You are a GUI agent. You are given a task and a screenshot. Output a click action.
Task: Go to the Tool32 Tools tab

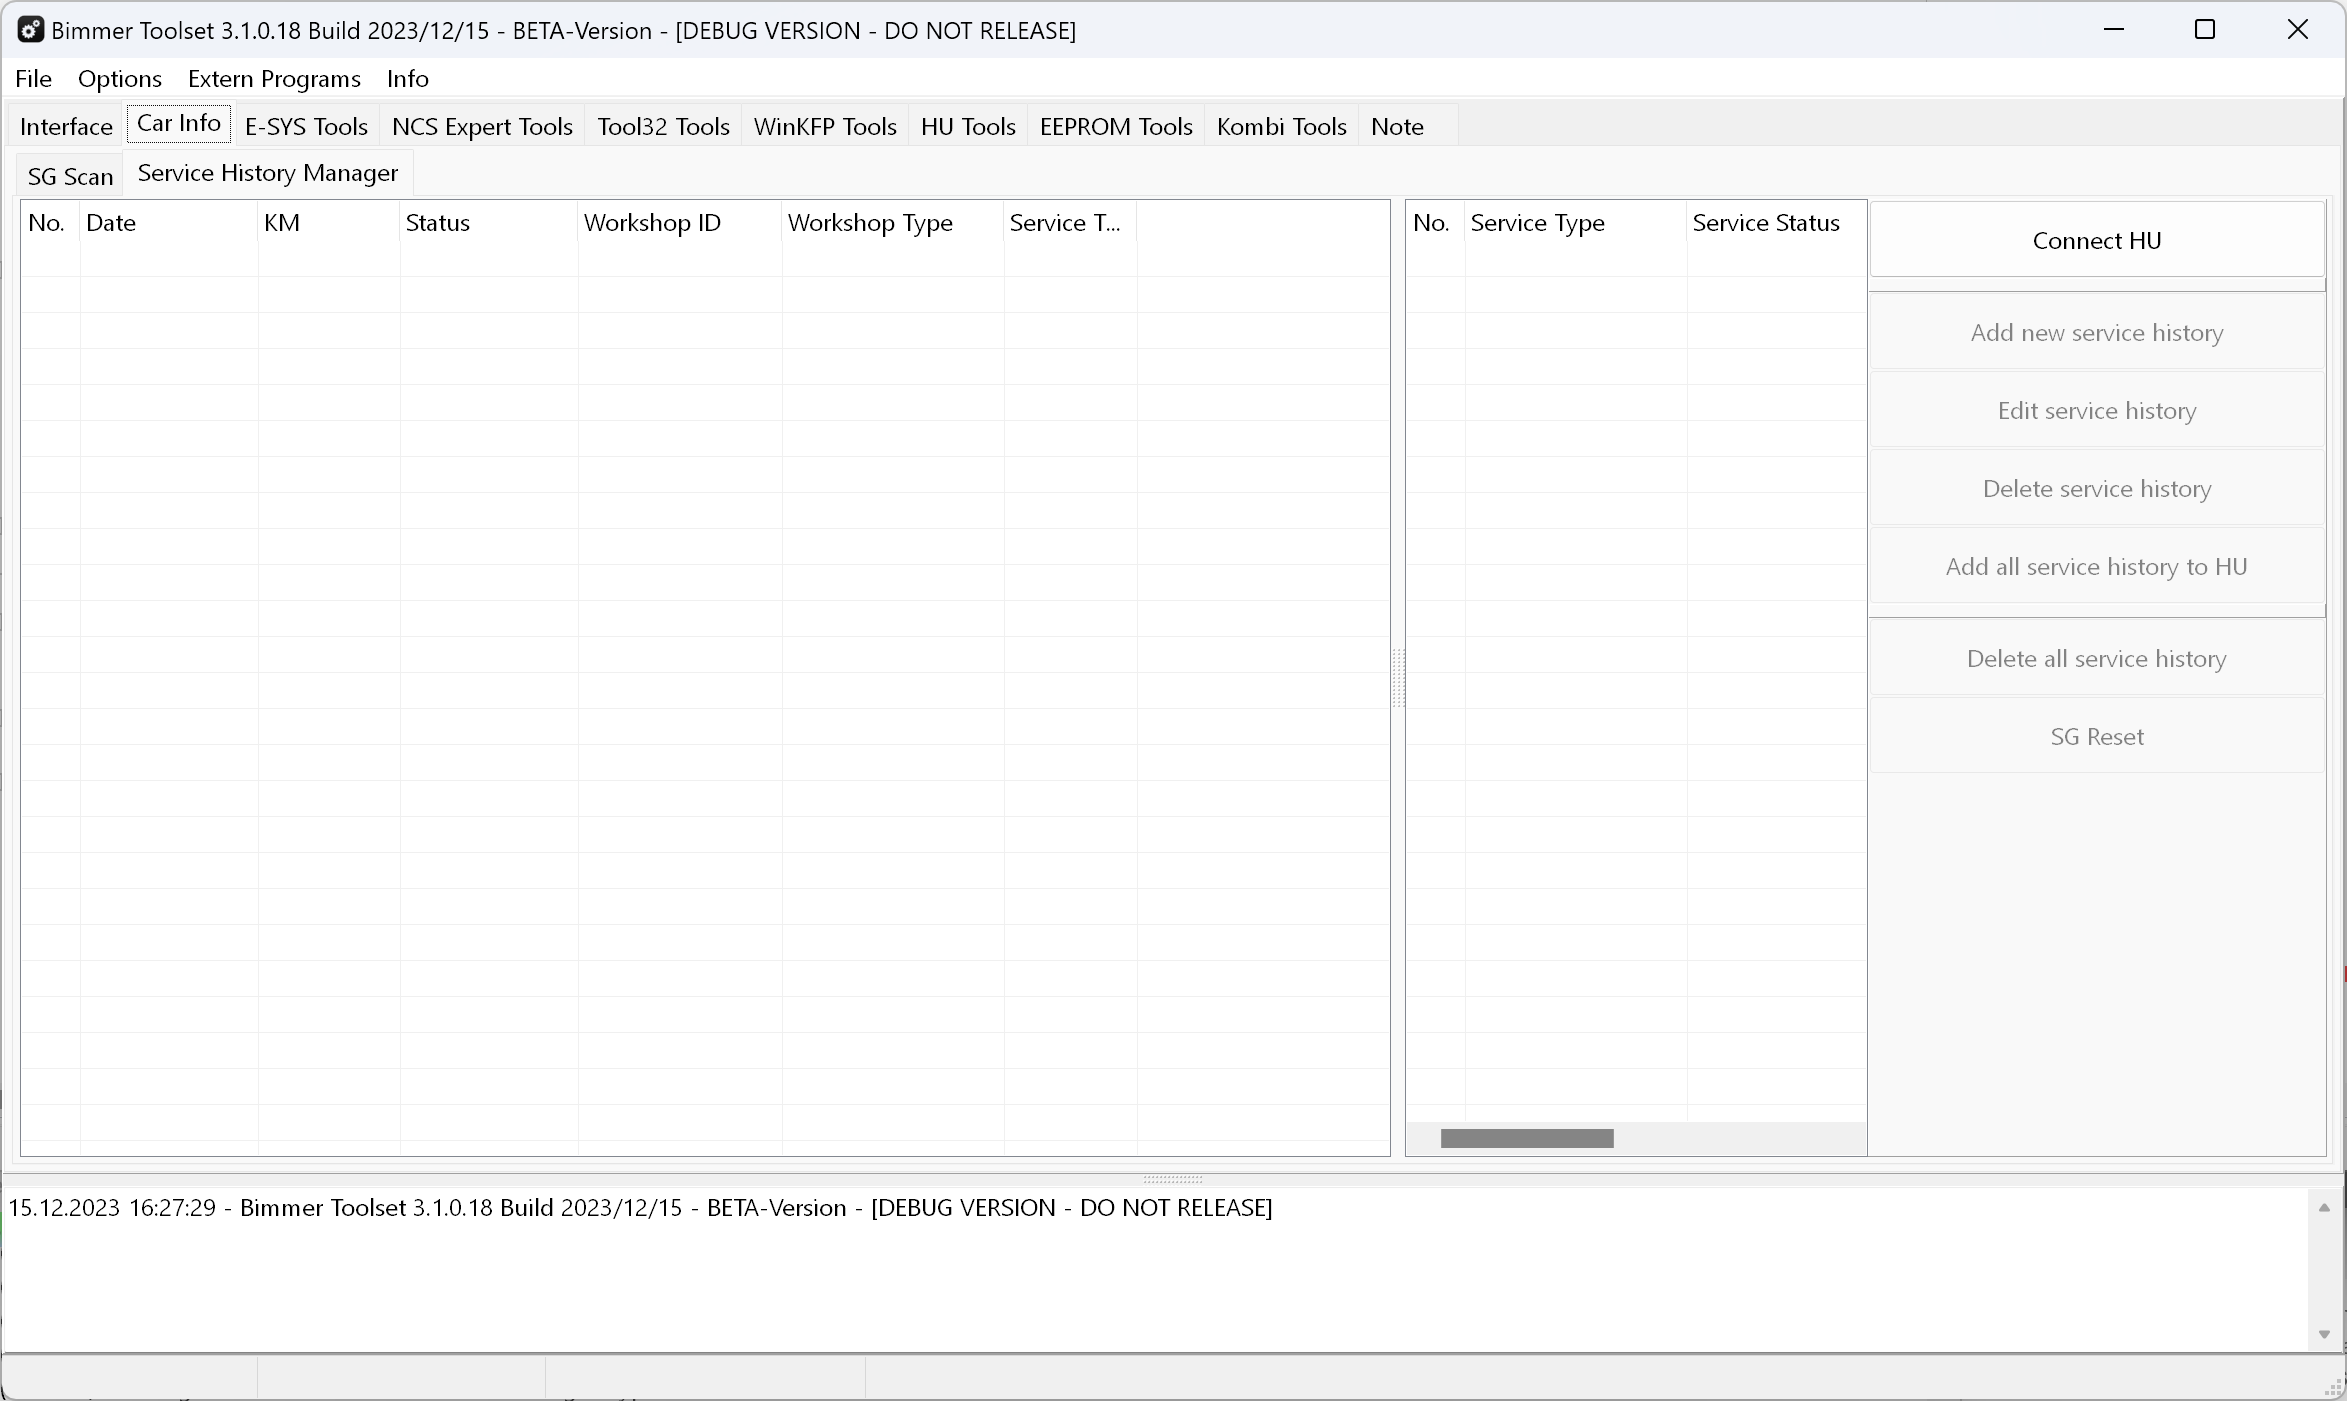663,127
